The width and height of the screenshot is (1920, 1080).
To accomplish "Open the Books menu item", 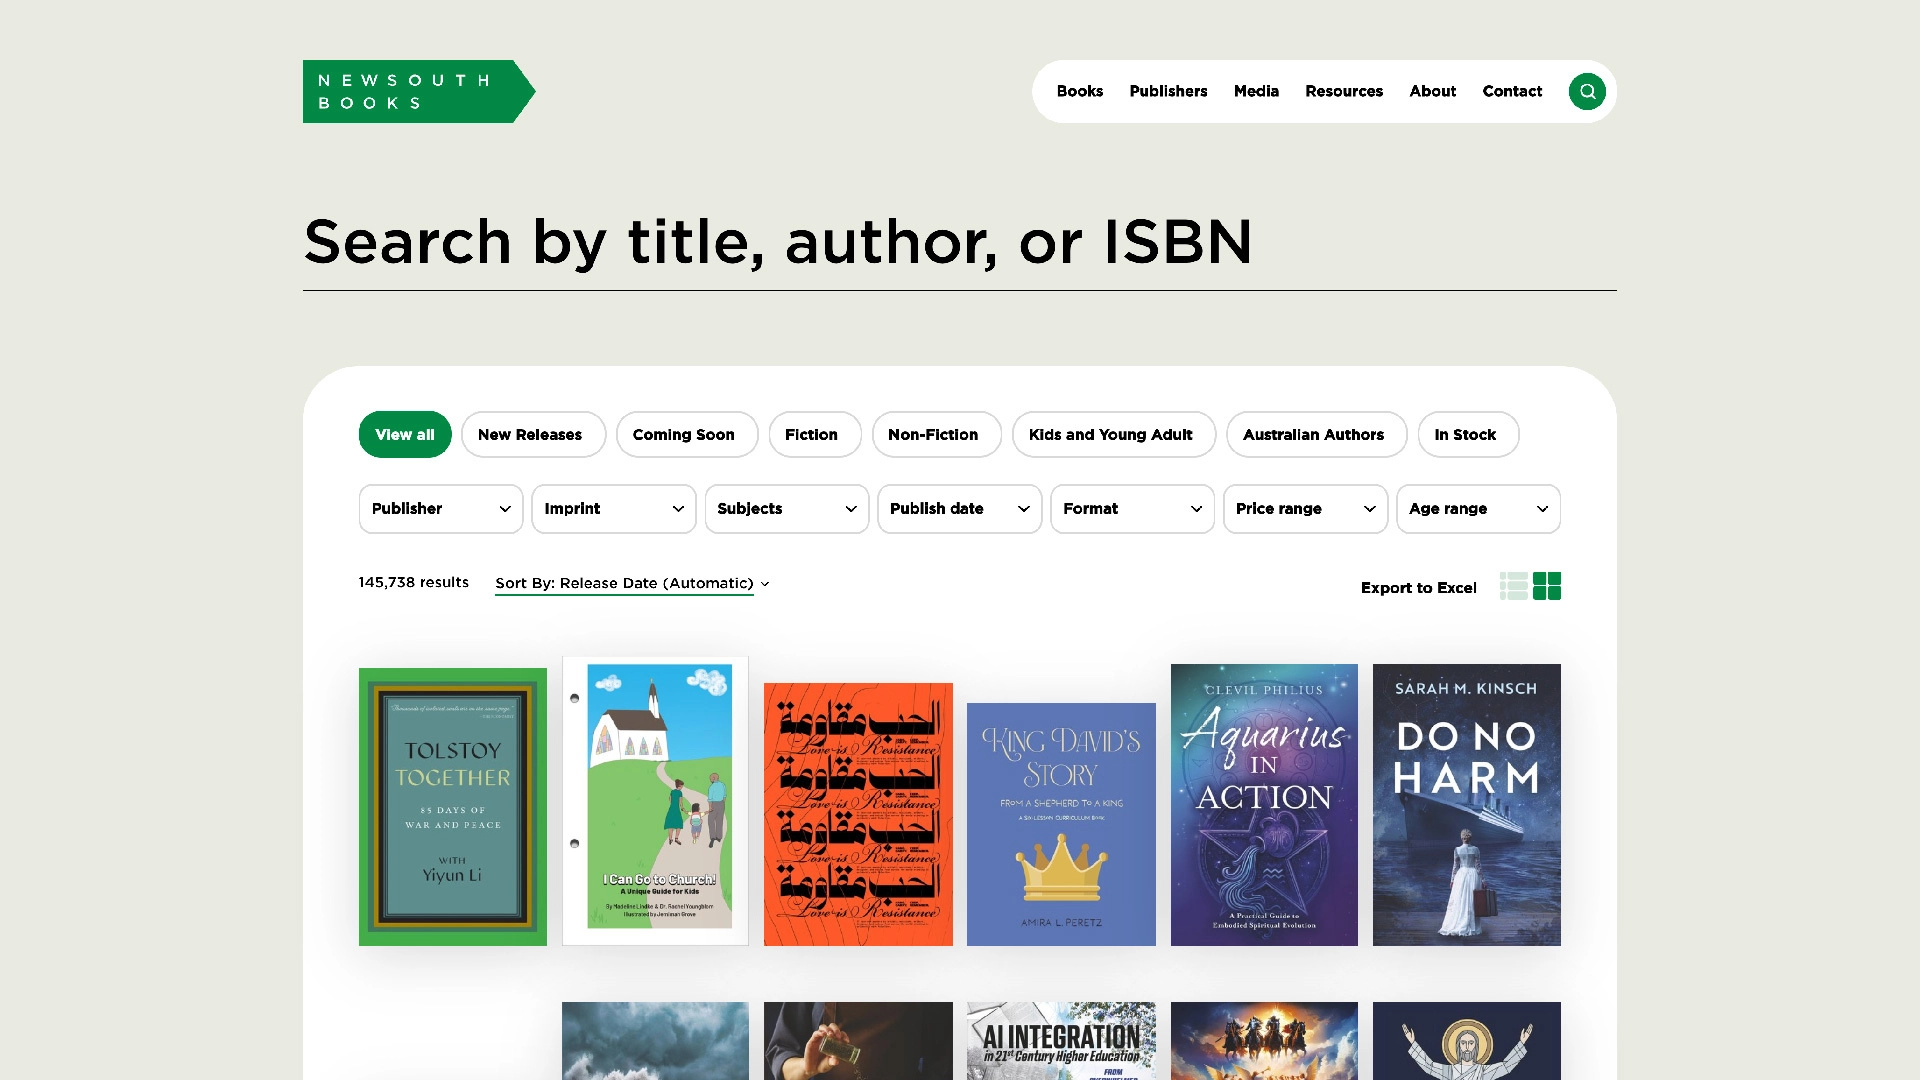I will tap(1079, 91).
